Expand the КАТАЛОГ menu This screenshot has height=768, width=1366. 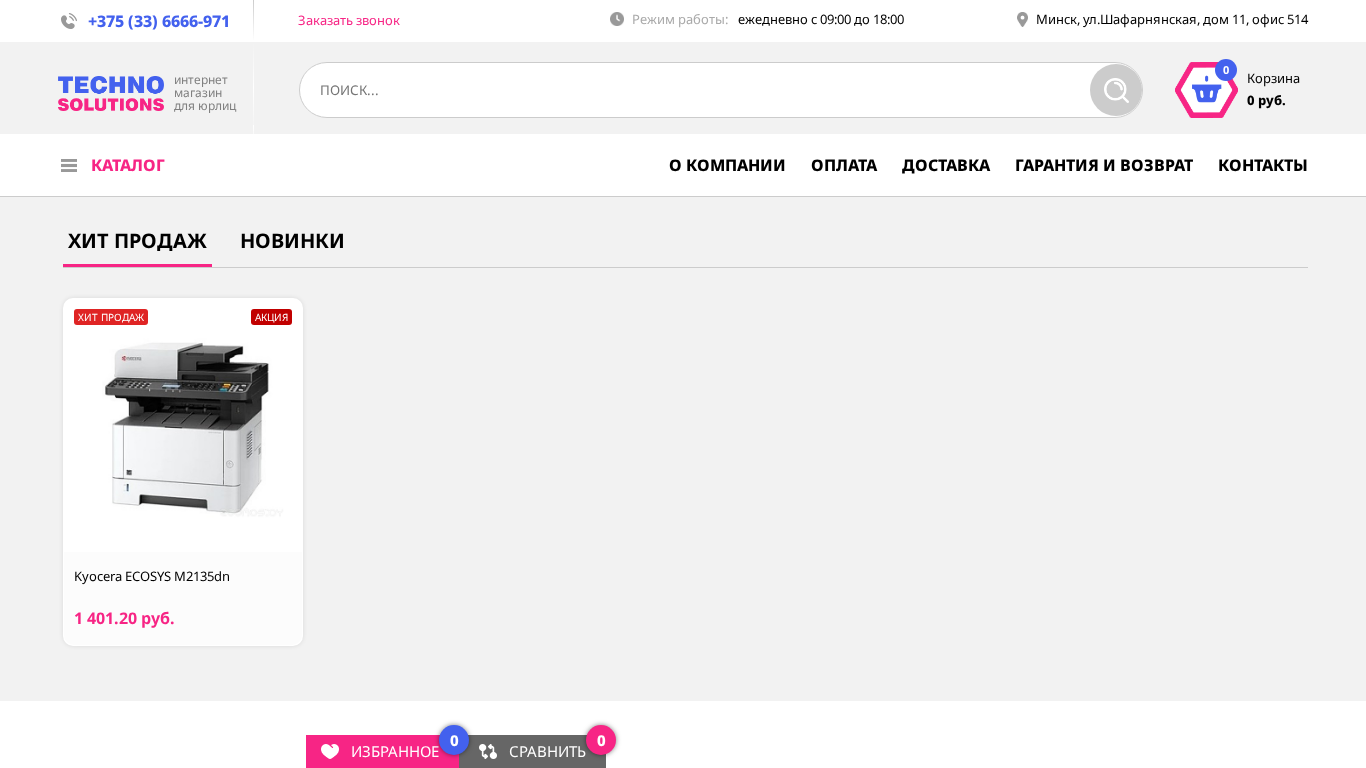128,165
